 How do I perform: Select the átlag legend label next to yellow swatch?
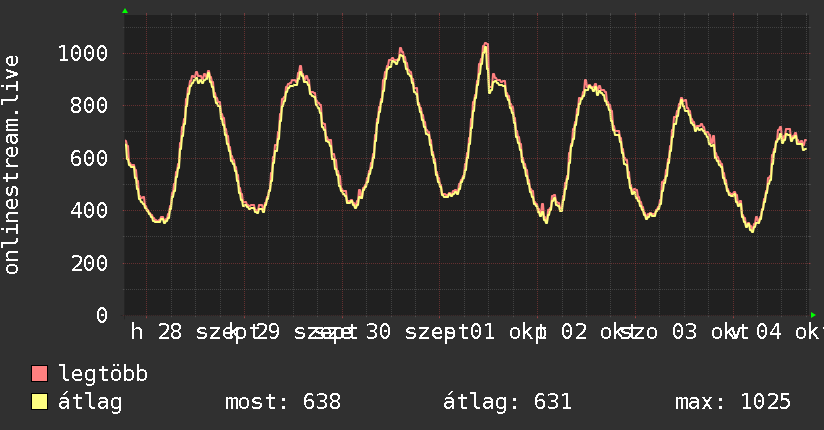pos(90,402)
